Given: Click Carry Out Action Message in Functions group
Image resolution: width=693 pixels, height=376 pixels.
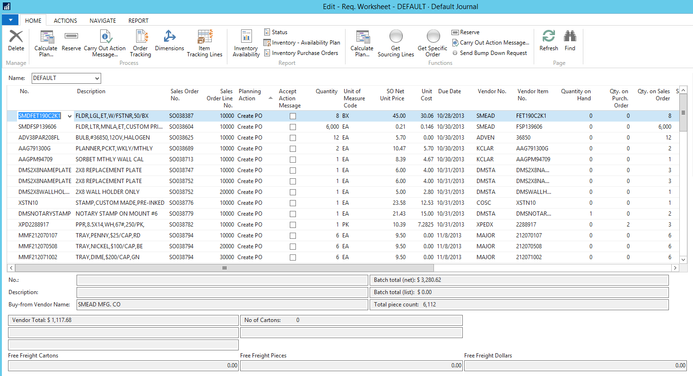Looking at the screenshot, I should click(490, 42).
